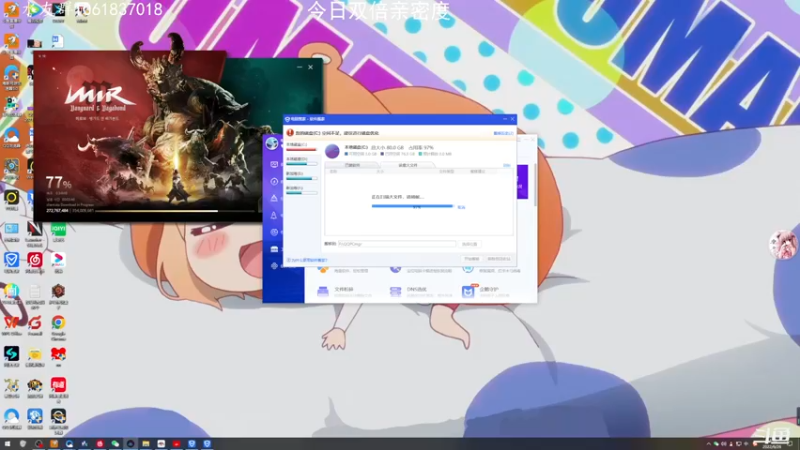This screenshot has height=450, width=800.
Task: Select volume F in the drive list
Action: (x=301, y=190)
